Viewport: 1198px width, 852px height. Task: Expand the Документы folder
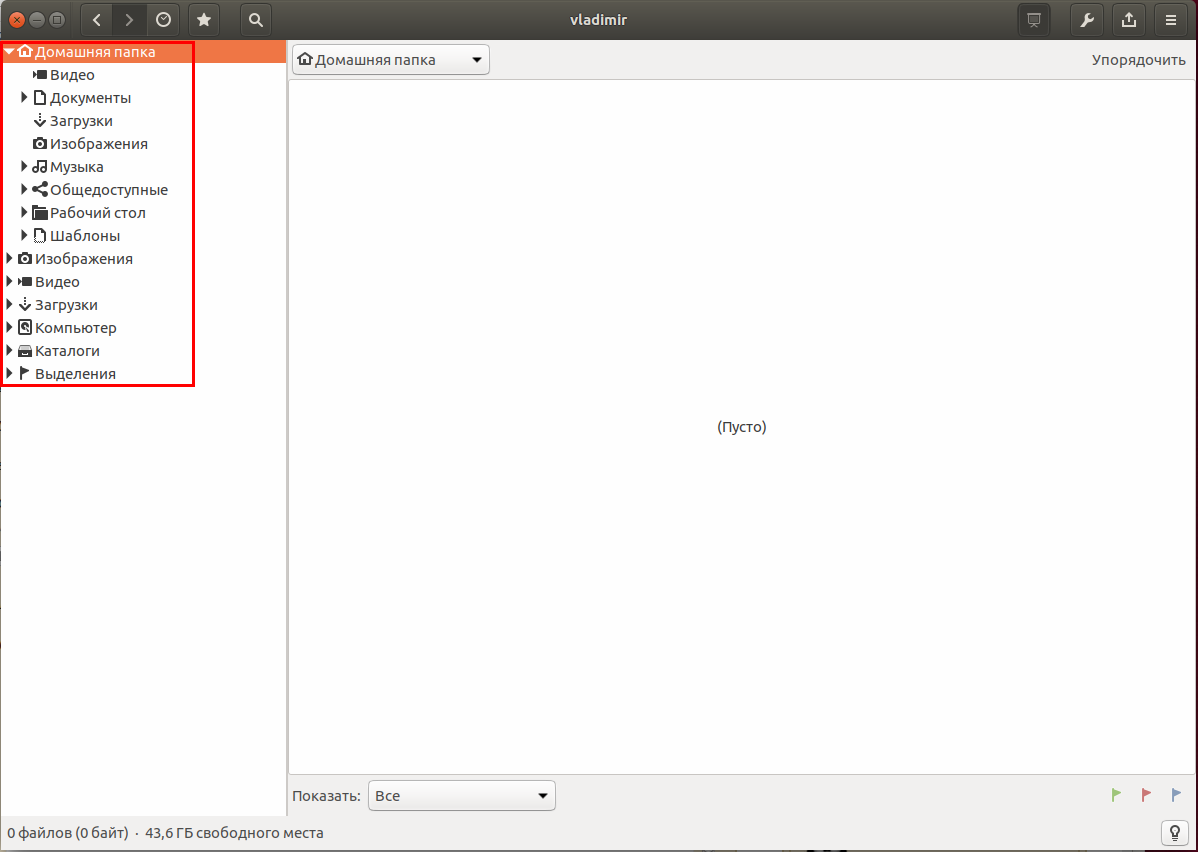click(x=24, y=98)
